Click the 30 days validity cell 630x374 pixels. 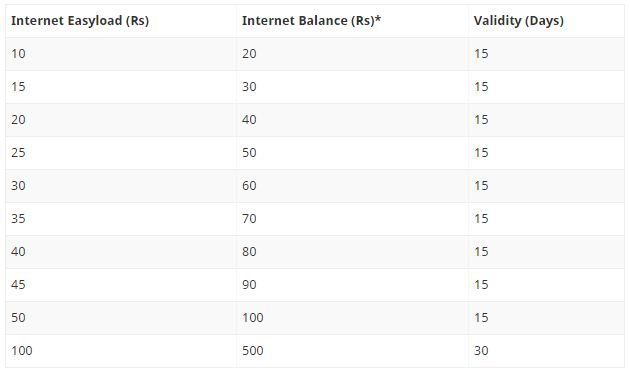[546, 351]
